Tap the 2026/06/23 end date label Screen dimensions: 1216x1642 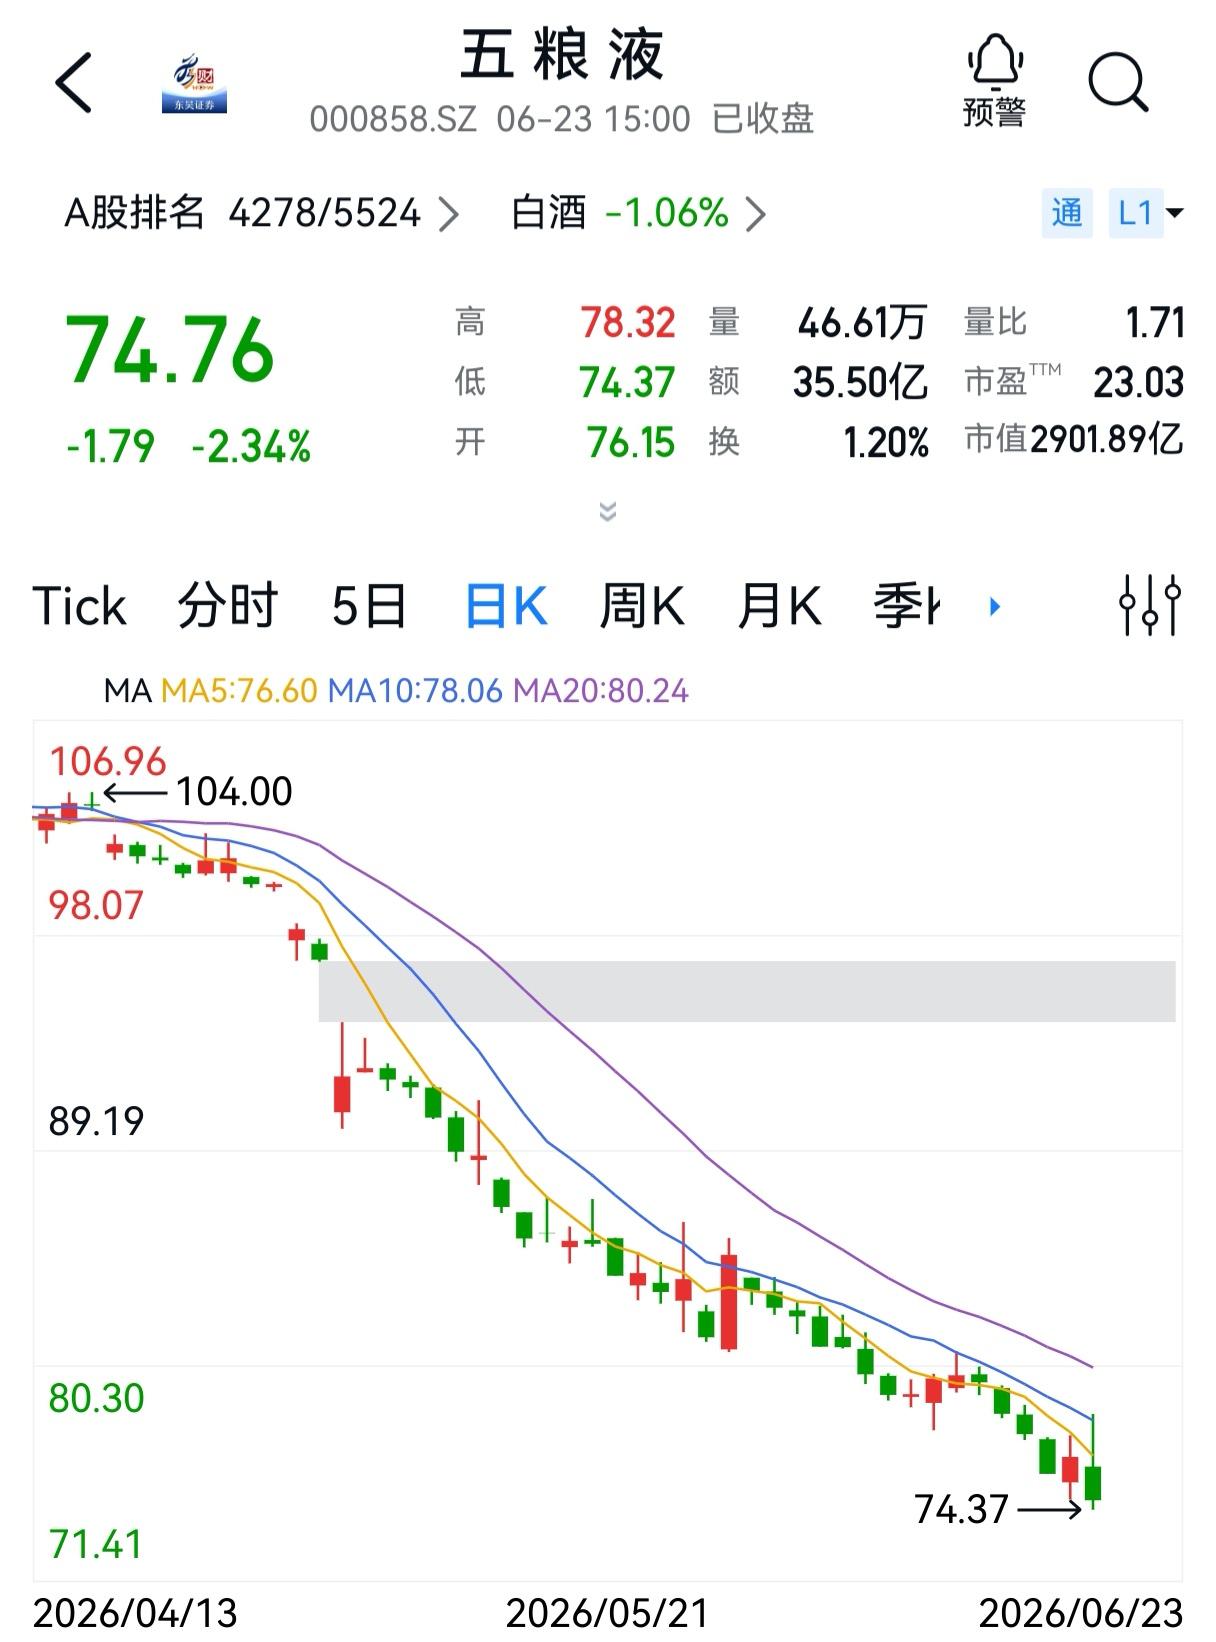point(1081,1614)
